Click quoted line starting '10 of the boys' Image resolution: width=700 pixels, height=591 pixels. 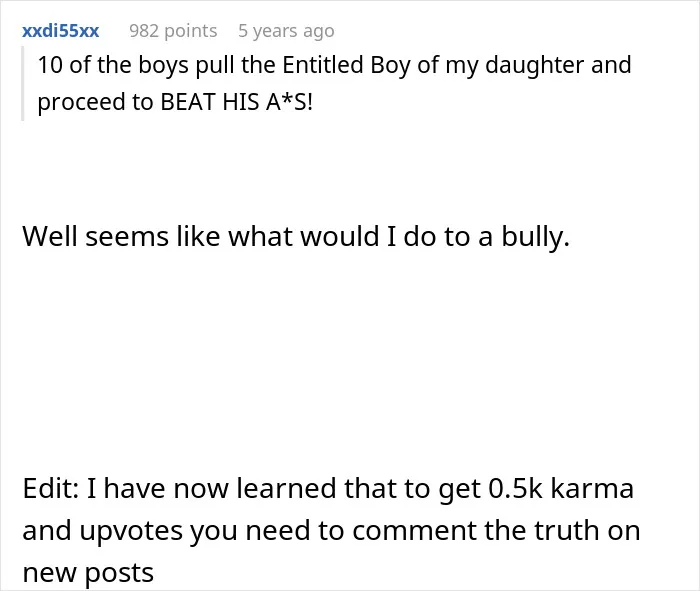pyautogui.click(x=334, y=65)
